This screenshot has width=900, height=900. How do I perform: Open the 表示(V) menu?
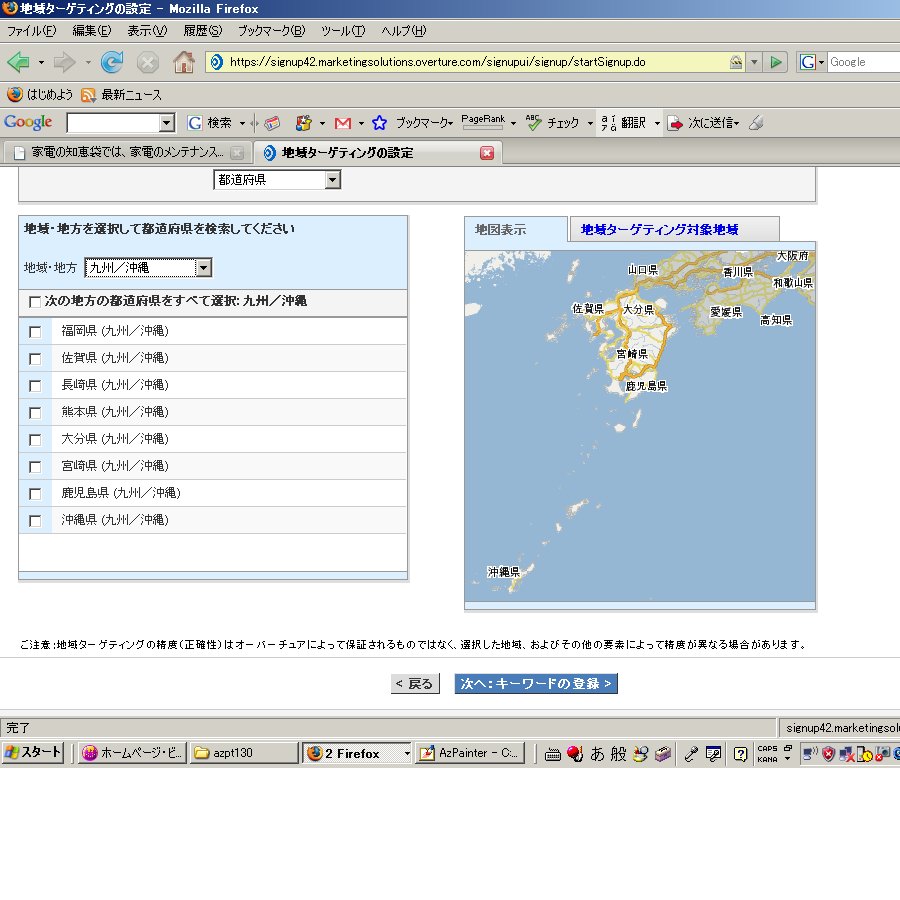(147, 31)
